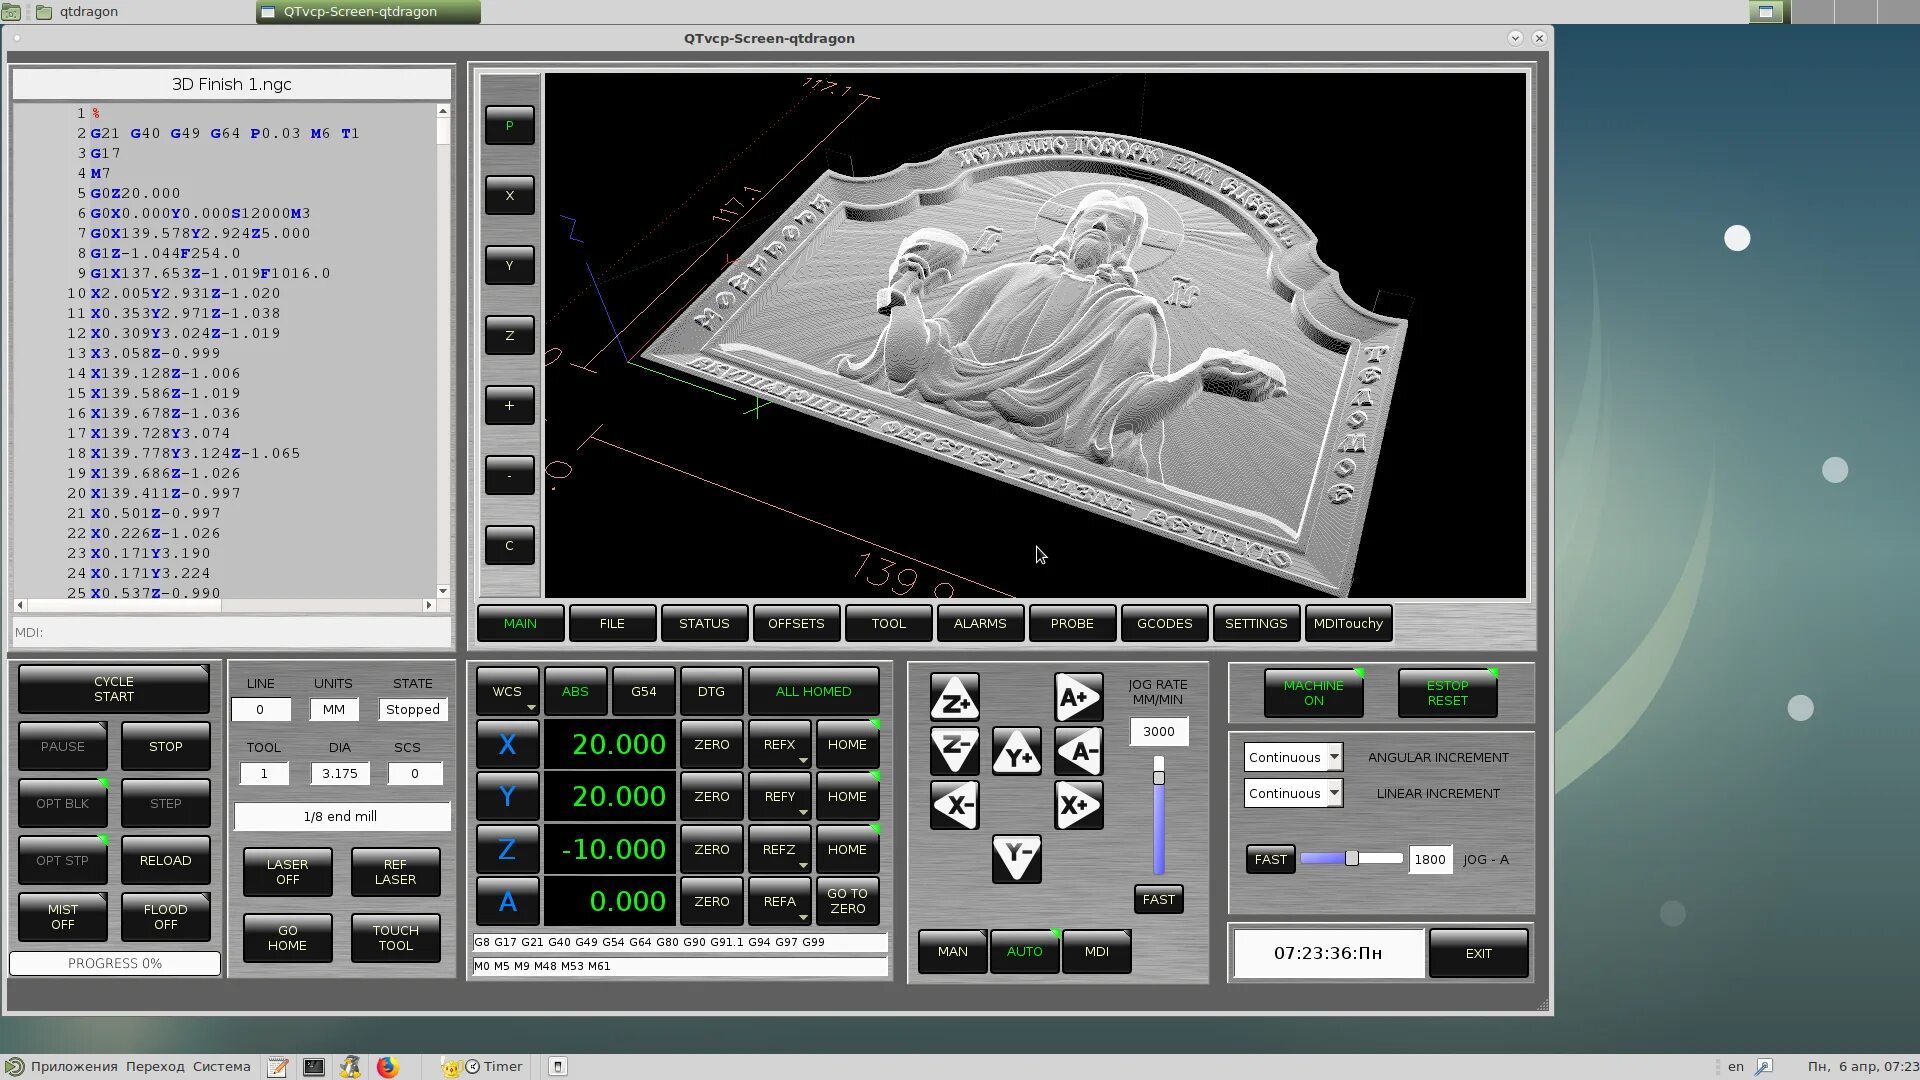Click G-code vertical scrollbar down arrow
Image resolution: width=1920 pixels, height=1080 pixels.
pyautogui.click(x=443, y=592)
